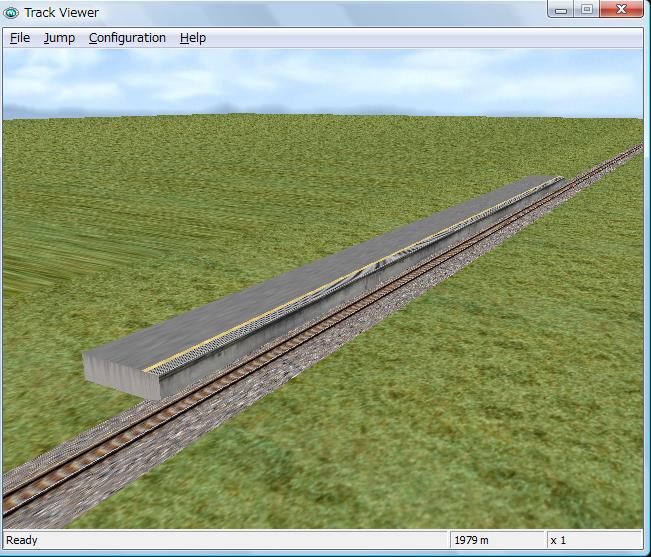The width and height of the screenshot is (651, 557).
Task: Open the Jump menu
Action: click(59, 38)
